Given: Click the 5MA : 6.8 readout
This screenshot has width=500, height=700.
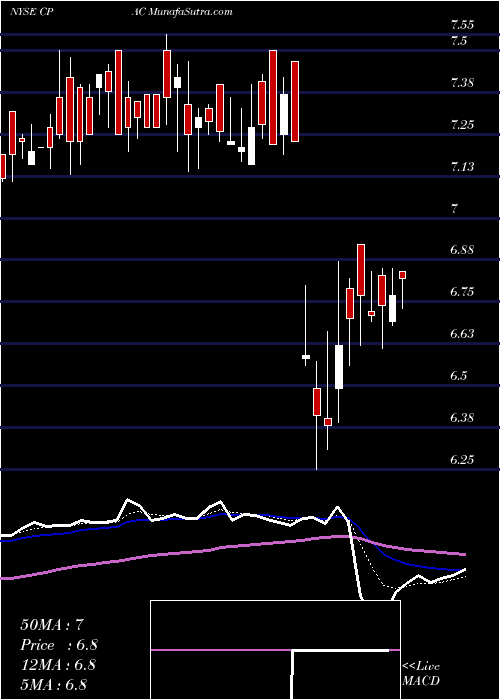Looking at the screenshot, I should point(53,684).
